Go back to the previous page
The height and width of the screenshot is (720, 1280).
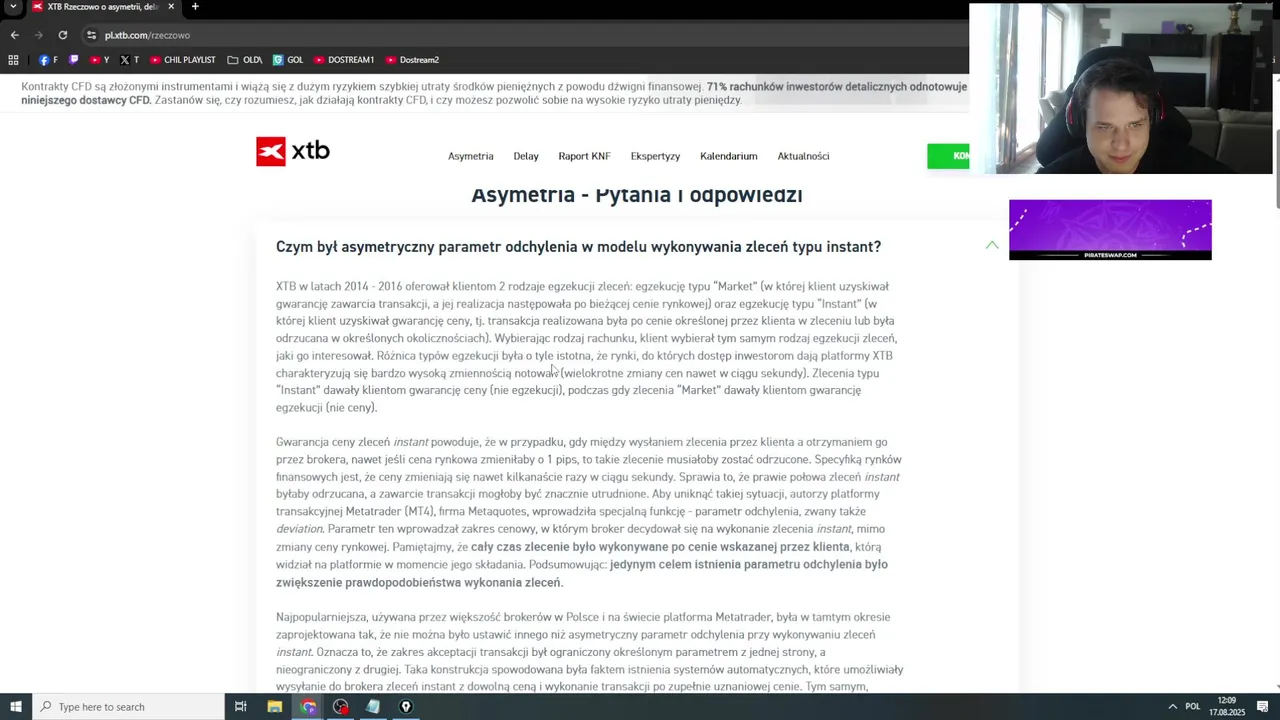(x=14, y=35)
